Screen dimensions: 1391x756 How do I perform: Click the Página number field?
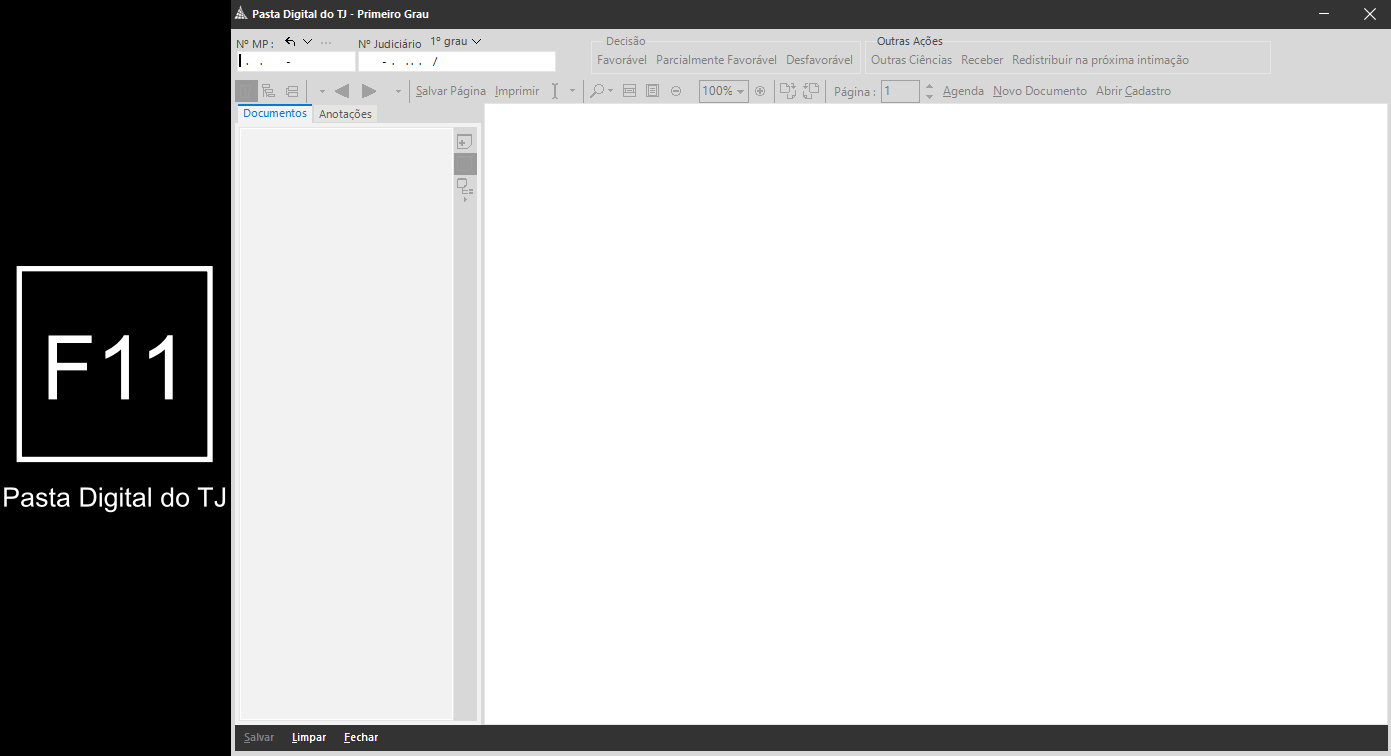point(900,91)
